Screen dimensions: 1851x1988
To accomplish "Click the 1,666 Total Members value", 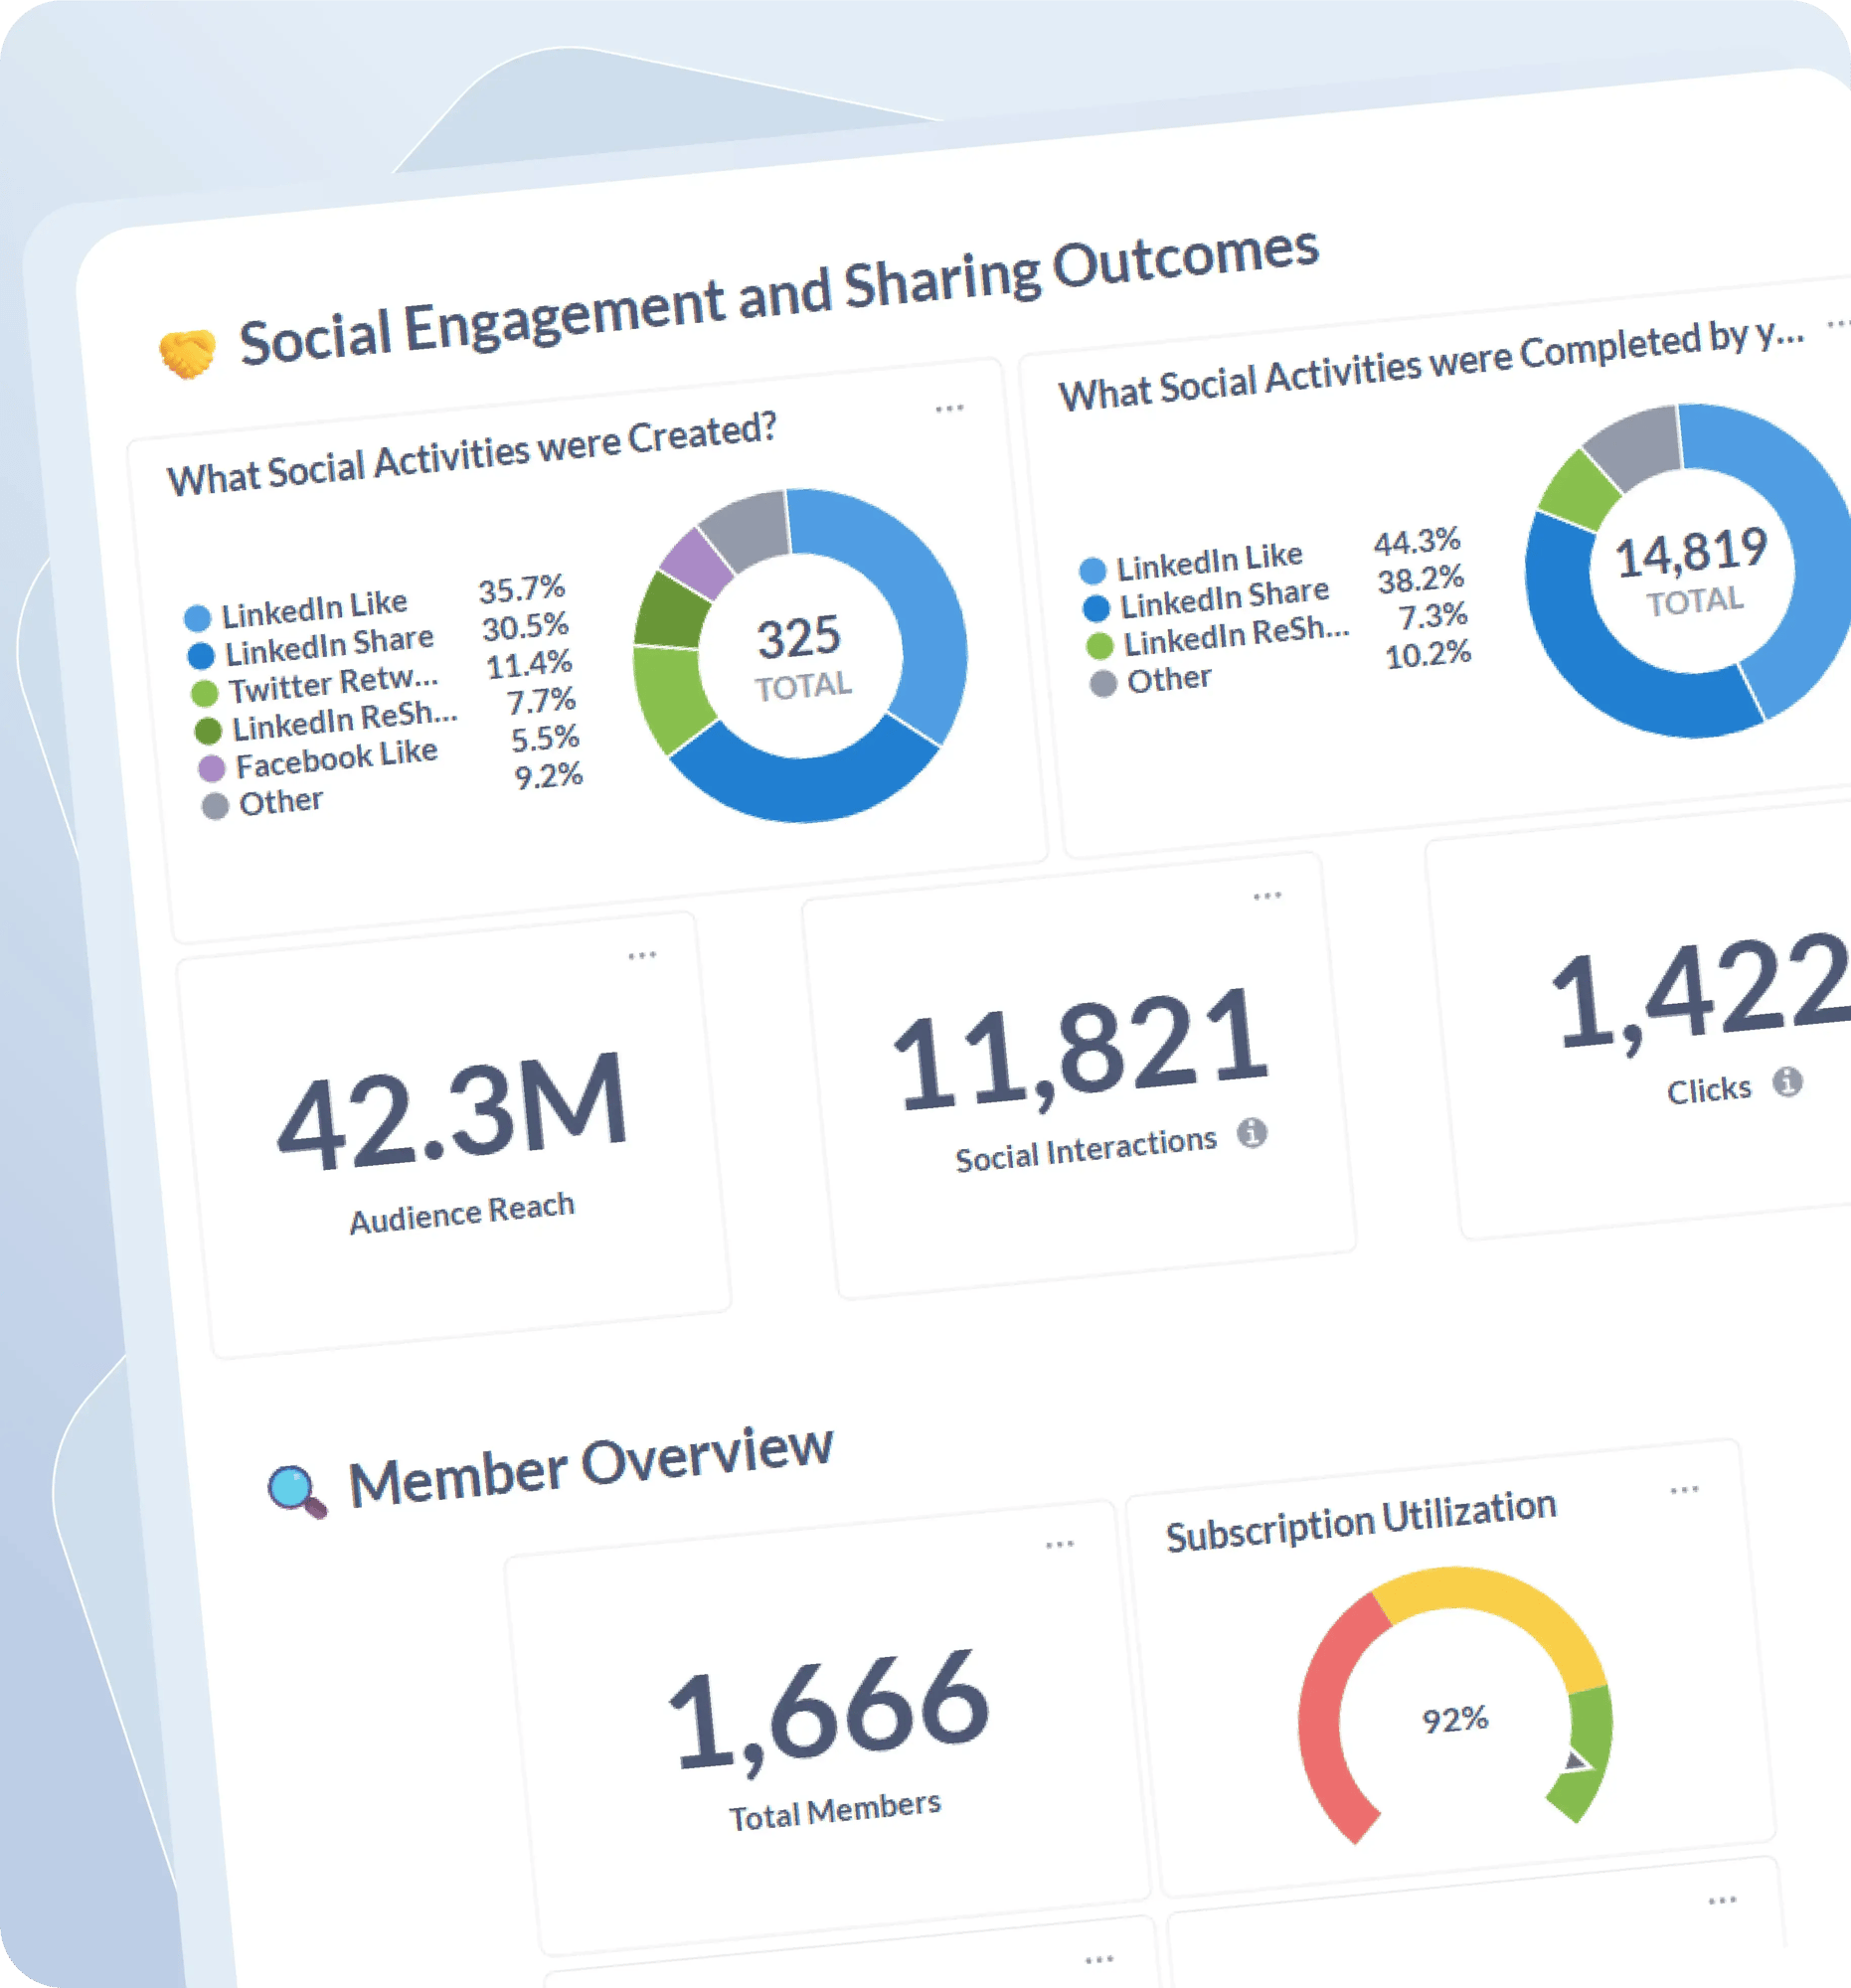I will point(828,1708).
